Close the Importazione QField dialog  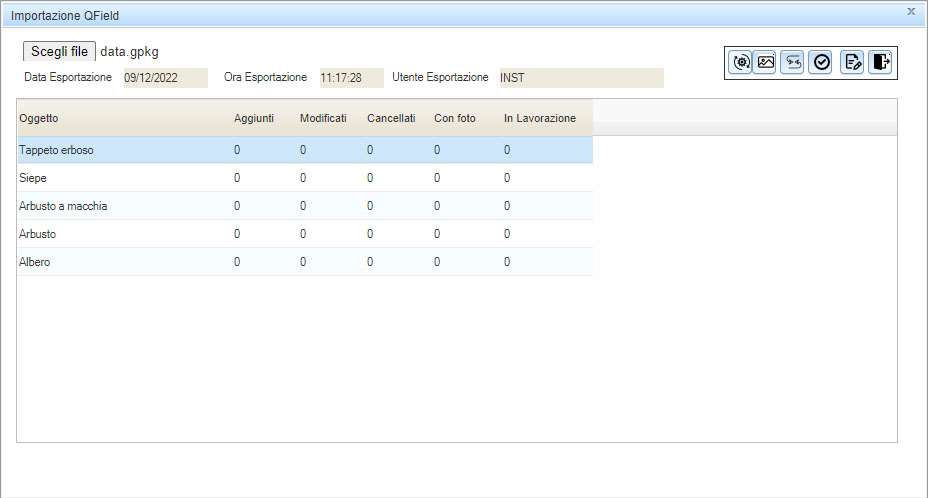pyautogui.click(x=910, y=11)
